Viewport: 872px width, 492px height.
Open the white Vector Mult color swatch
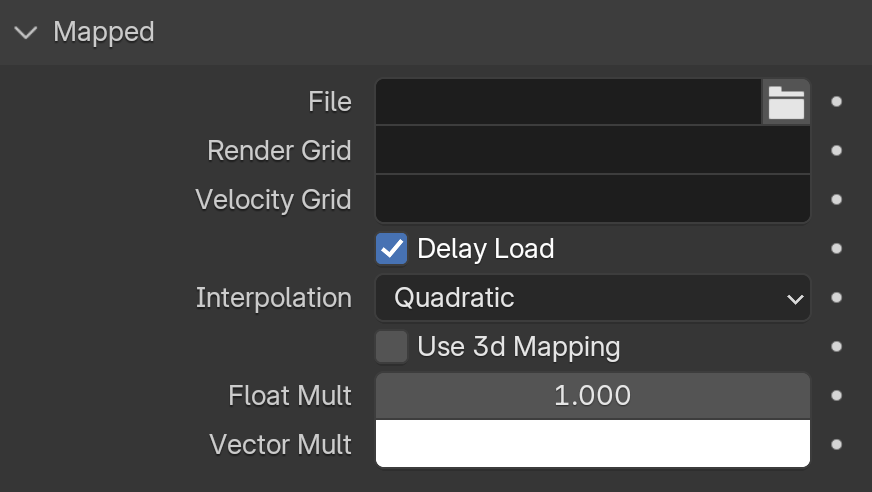click(x=593, y=444)
